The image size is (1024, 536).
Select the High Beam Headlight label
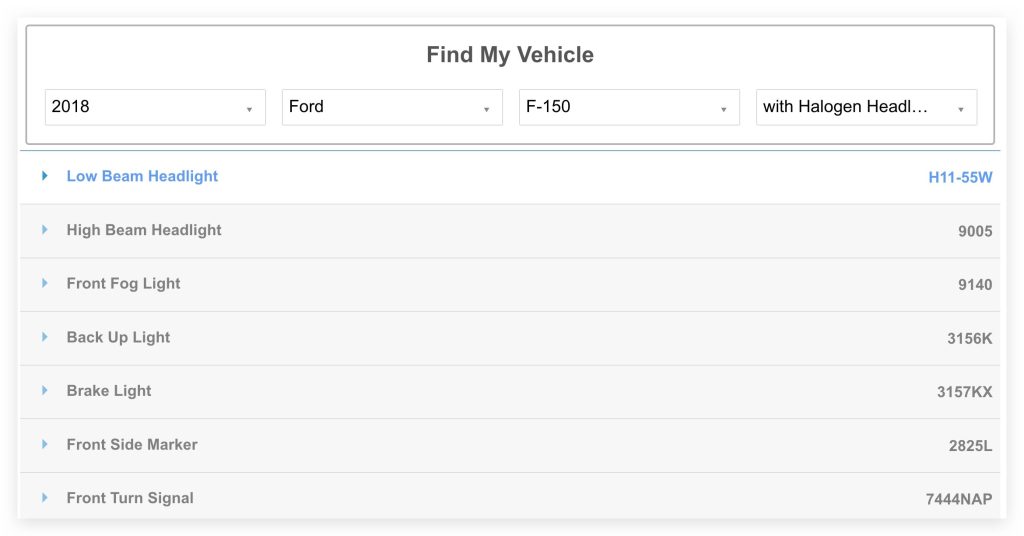tap(144, 230)
